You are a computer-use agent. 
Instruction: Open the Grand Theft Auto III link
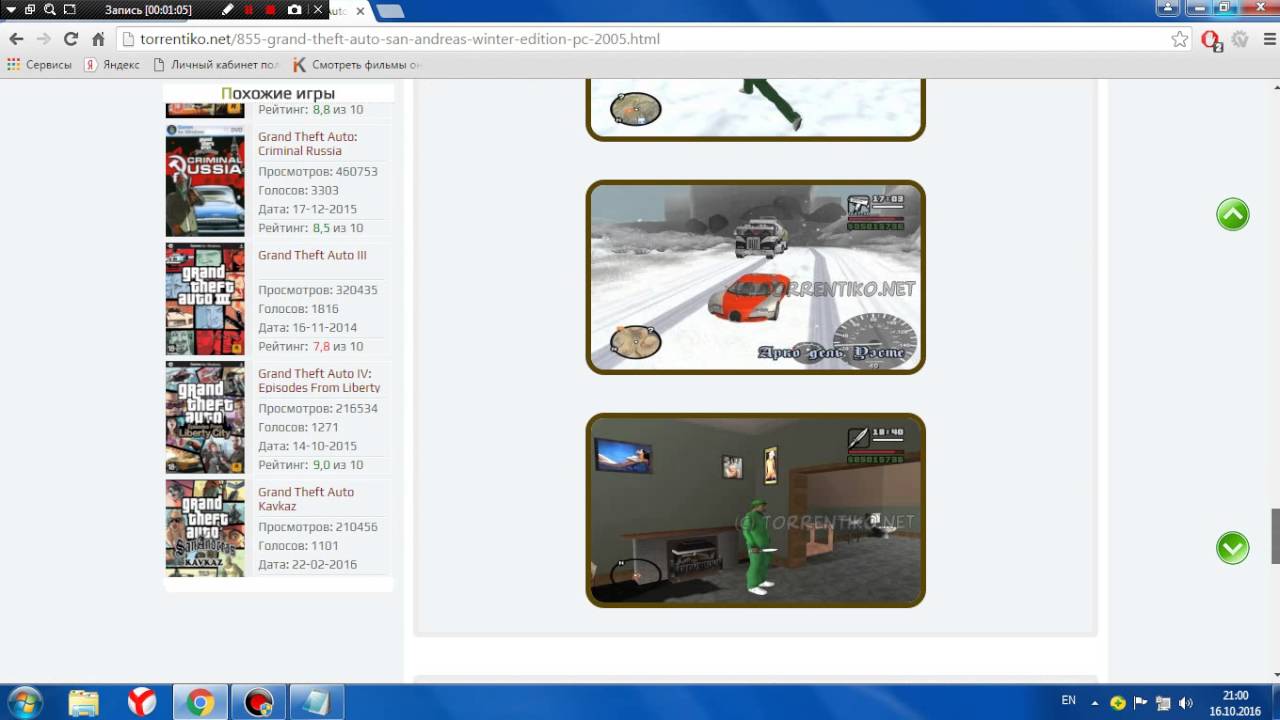(312, 255)
